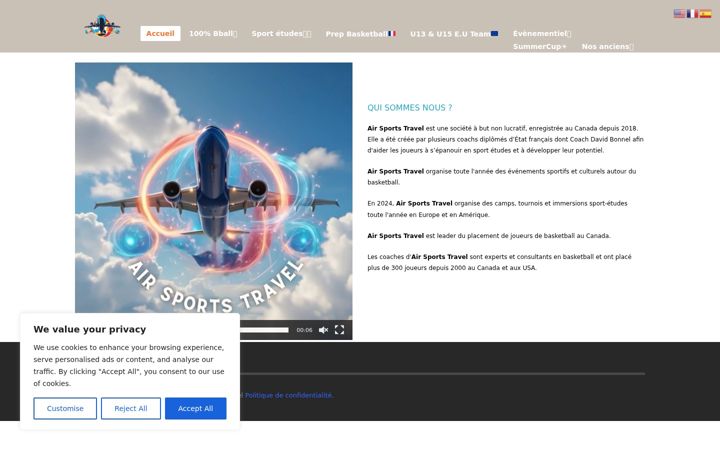Open Politique de confidentialité link
Viewport: 720px width, 450px height.
click(288, 395)
